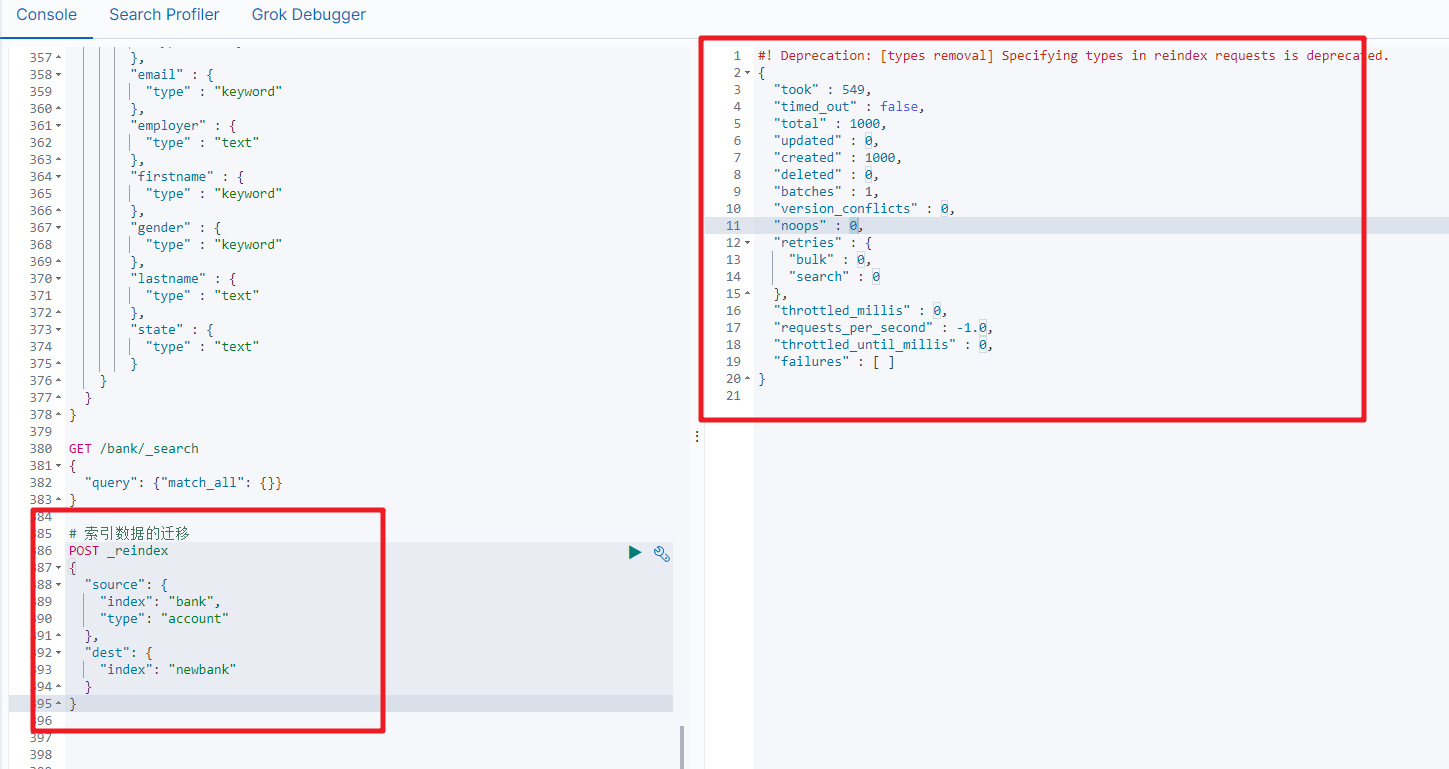Click the Chinese comment line about index migration
This screenshot has width=1449, height=769.
click(129, 534)
